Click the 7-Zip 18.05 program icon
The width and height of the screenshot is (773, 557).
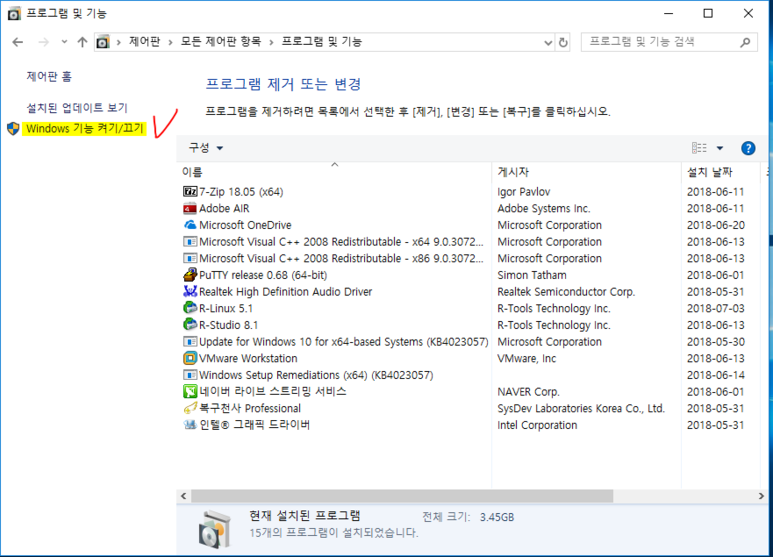pyautogui.click(x=190, y=192)
